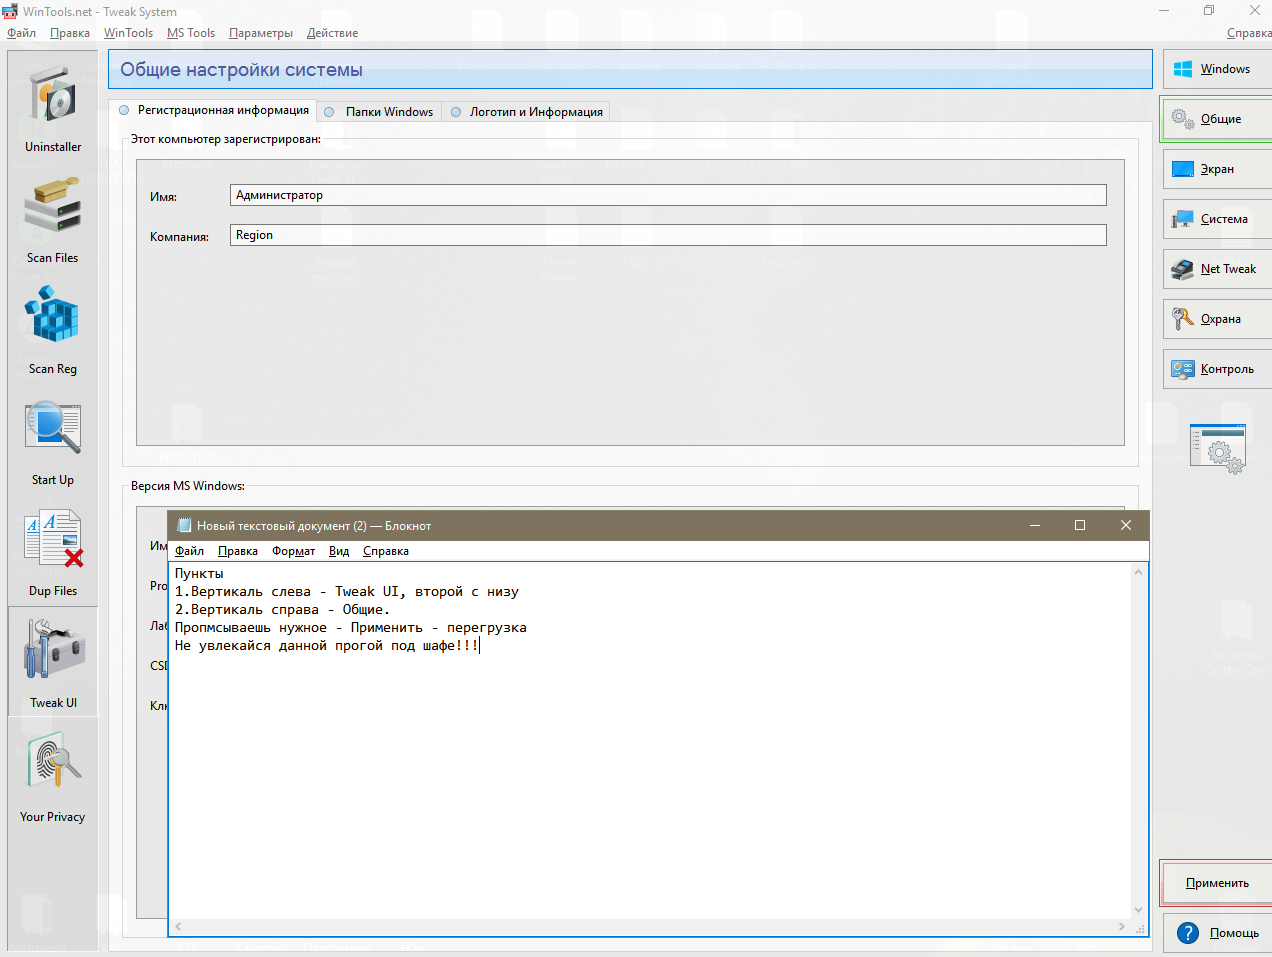
Task: Open Notepad Правка menu
Action: [x=238, y=551]
